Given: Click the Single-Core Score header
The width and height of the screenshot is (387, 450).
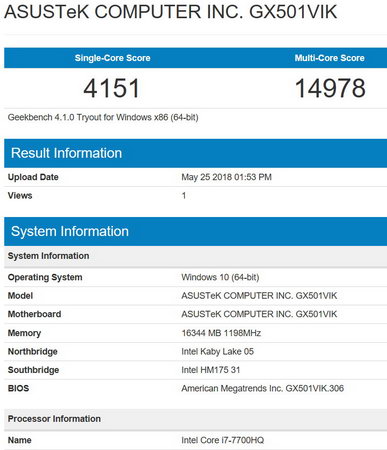Looking at the screenshot, I should [x=112, y=58].
